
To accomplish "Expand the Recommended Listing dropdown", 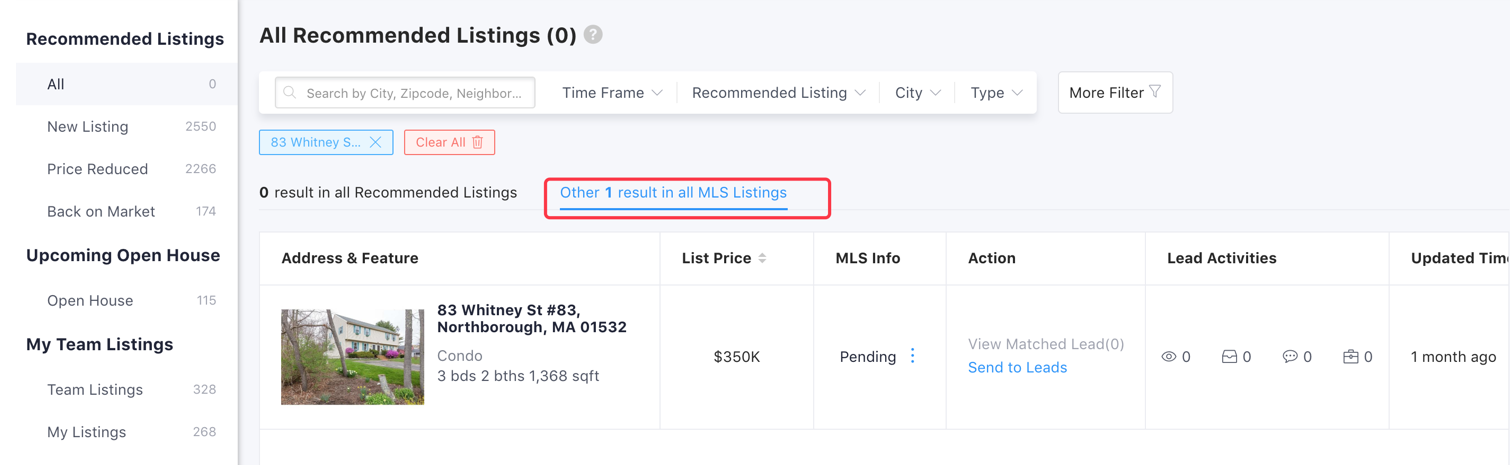I will click(x=778, y=93).
